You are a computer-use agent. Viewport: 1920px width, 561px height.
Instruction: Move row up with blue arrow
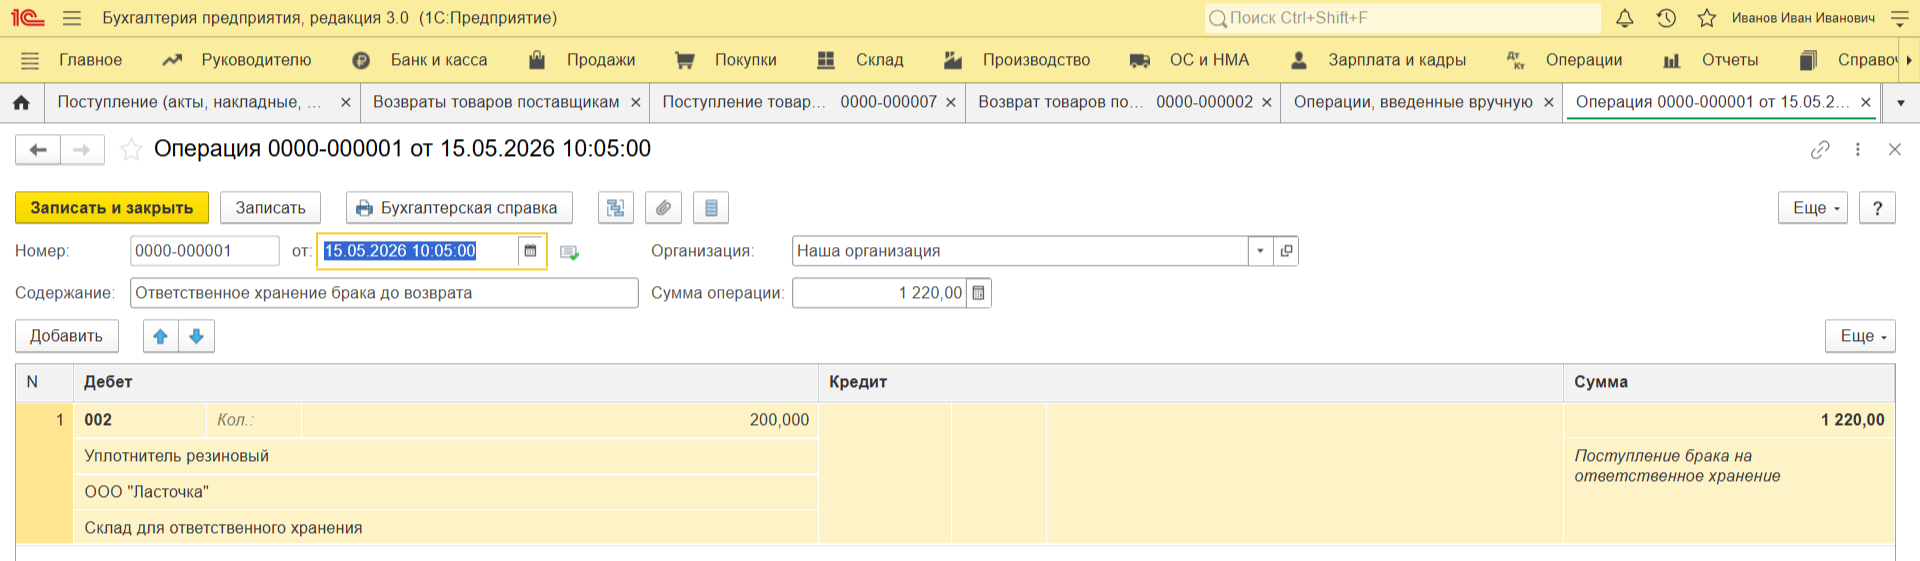tap(161, 336)
